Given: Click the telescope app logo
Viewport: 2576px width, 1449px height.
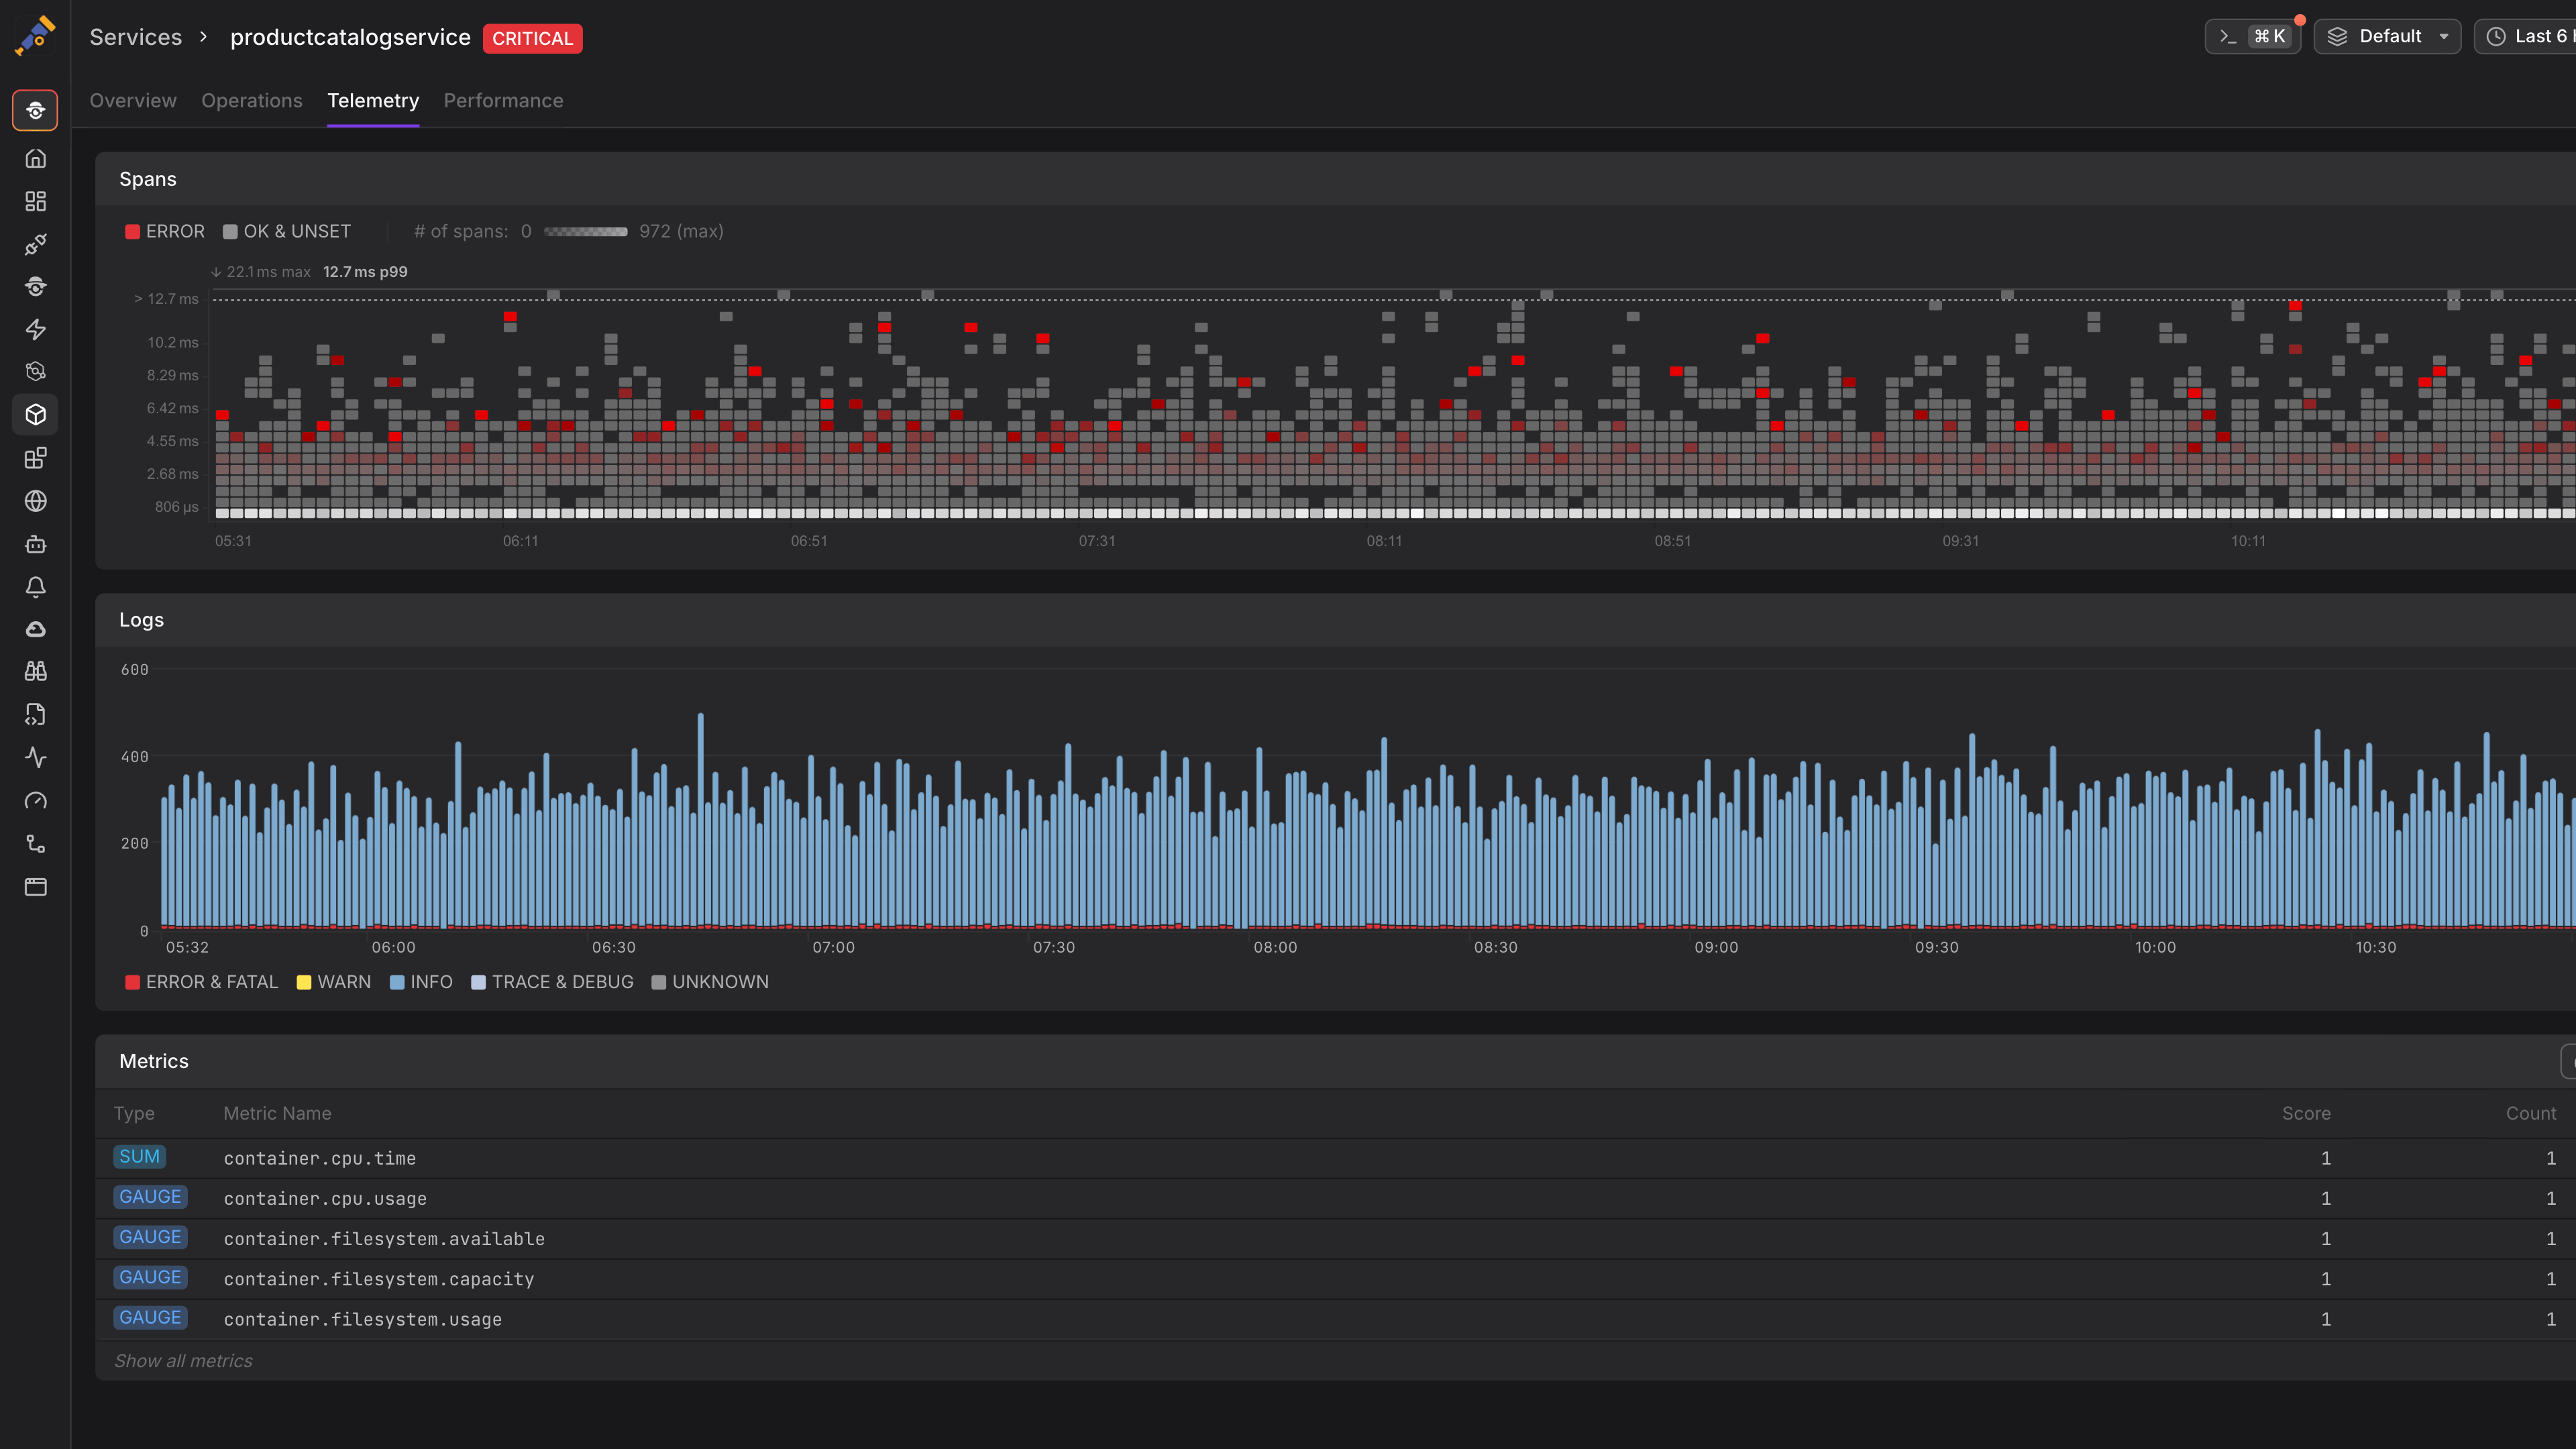Looking at the screenshot, I should pos(35,35).
